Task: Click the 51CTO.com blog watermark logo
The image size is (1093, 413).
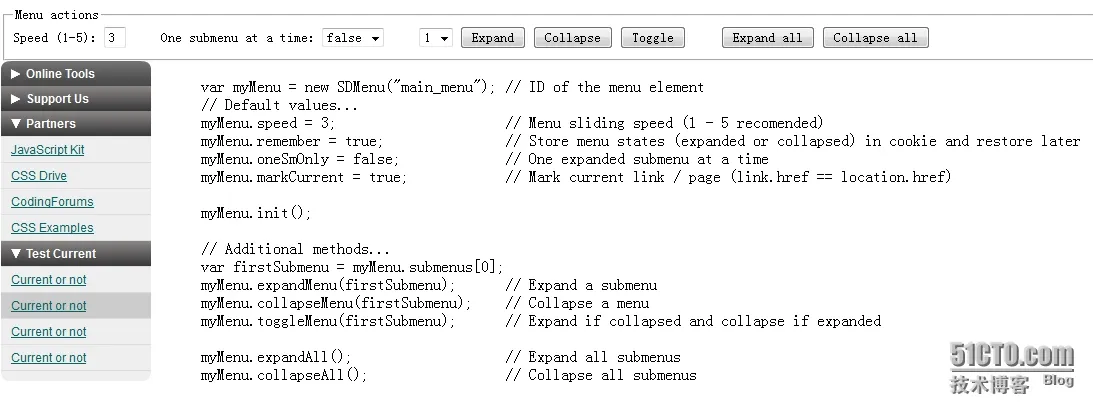Action: [1011, 368]
